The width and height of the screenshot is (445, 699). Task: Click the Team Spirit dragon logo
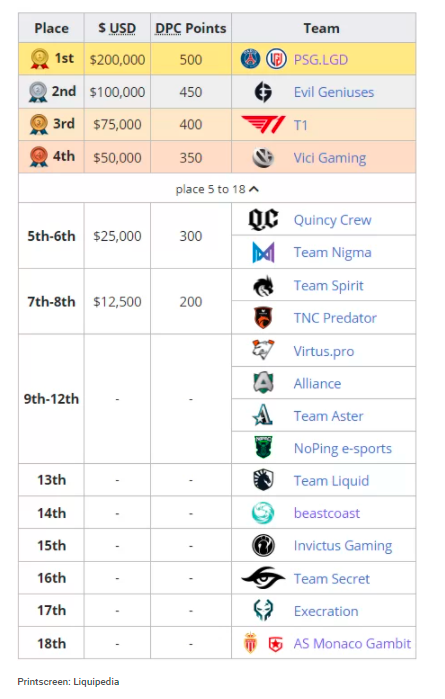pos(263,286)
